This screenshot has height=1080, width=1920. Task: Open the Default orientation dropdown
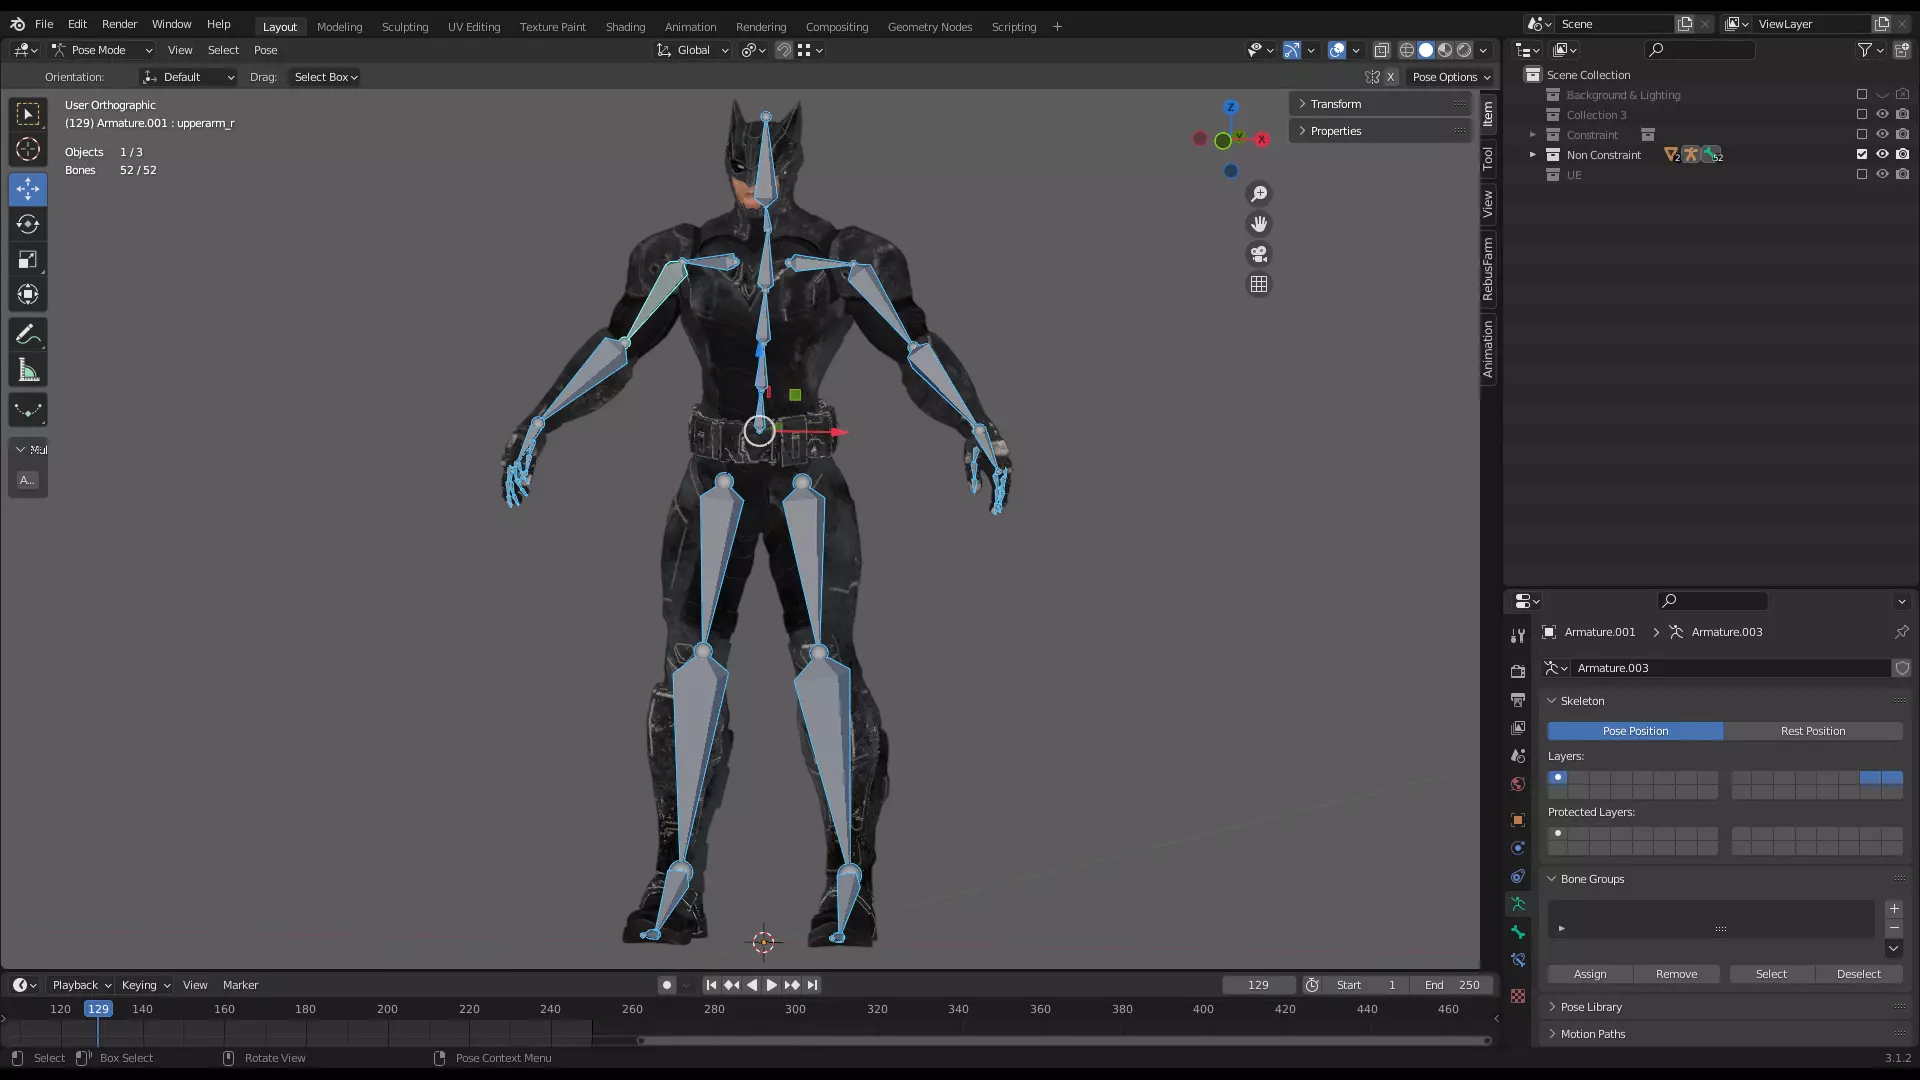pos(188,77)
